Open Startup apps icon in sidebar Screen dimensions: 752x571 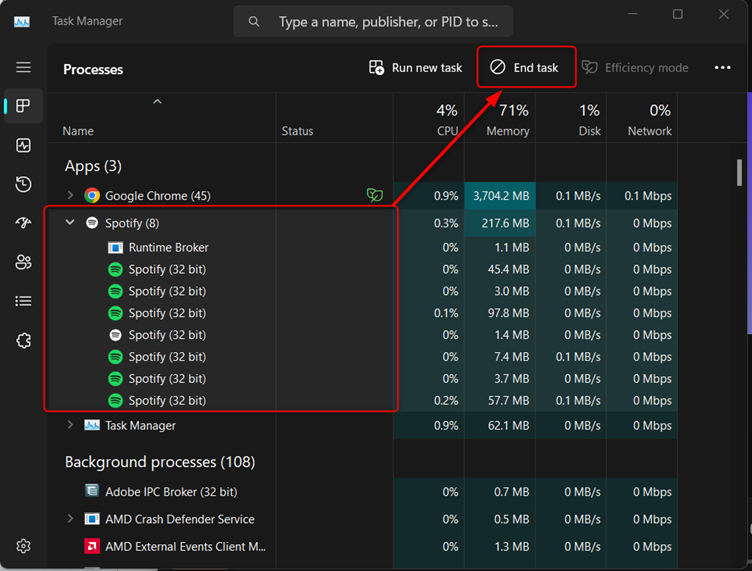point(23,222)
